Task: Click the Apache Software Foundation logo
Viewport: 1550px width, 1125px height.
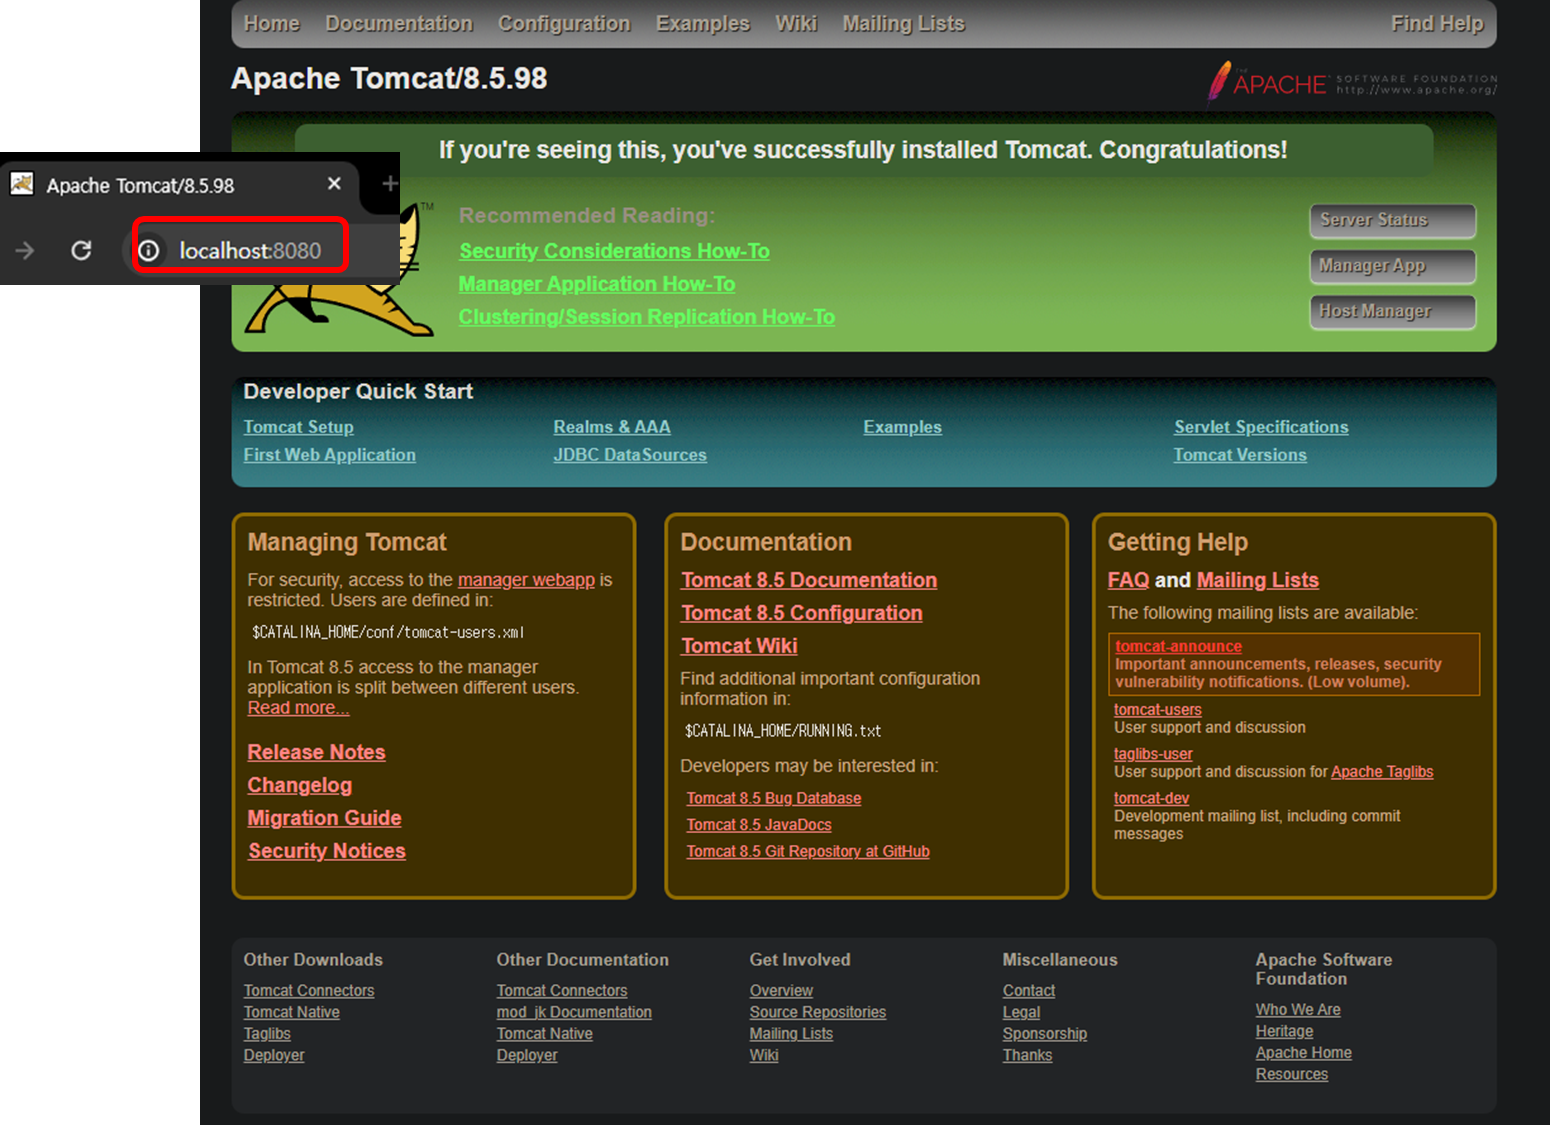Action: tap(1352, 82)
